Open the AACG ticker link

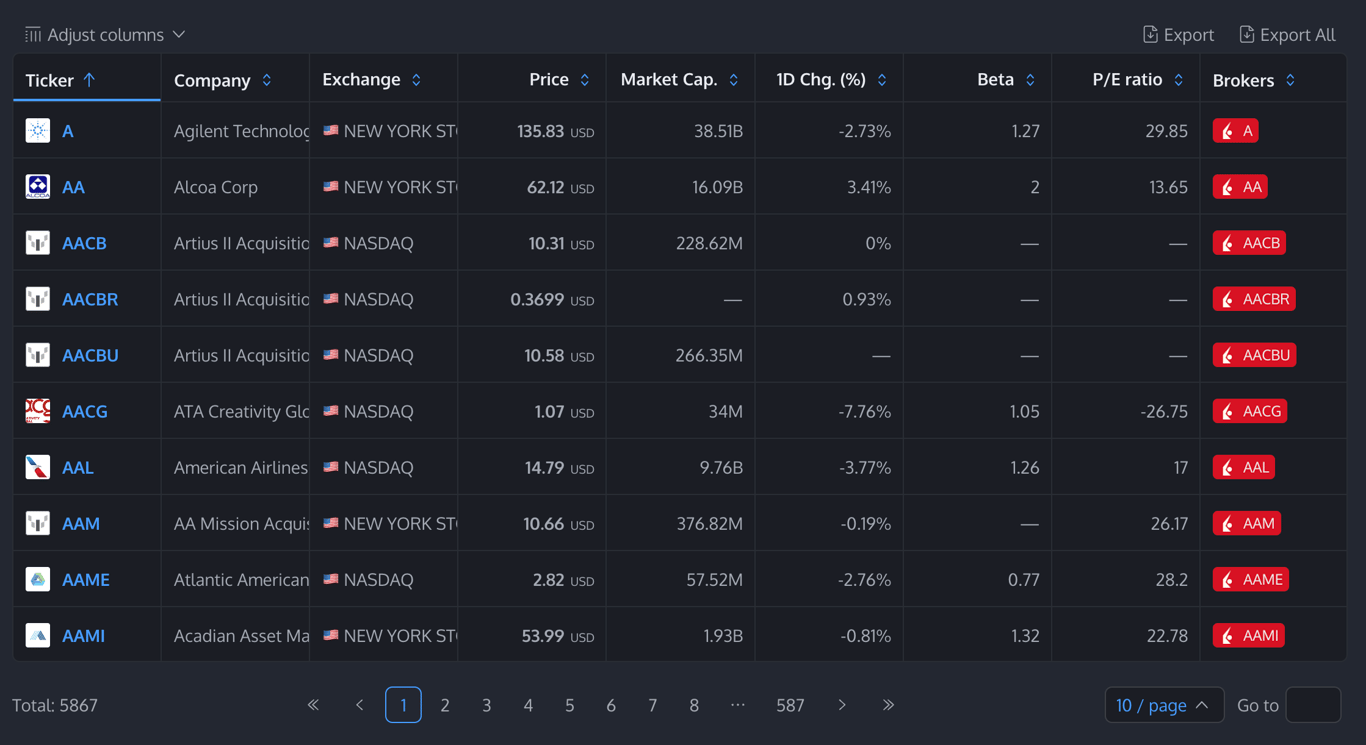(85, 411)
